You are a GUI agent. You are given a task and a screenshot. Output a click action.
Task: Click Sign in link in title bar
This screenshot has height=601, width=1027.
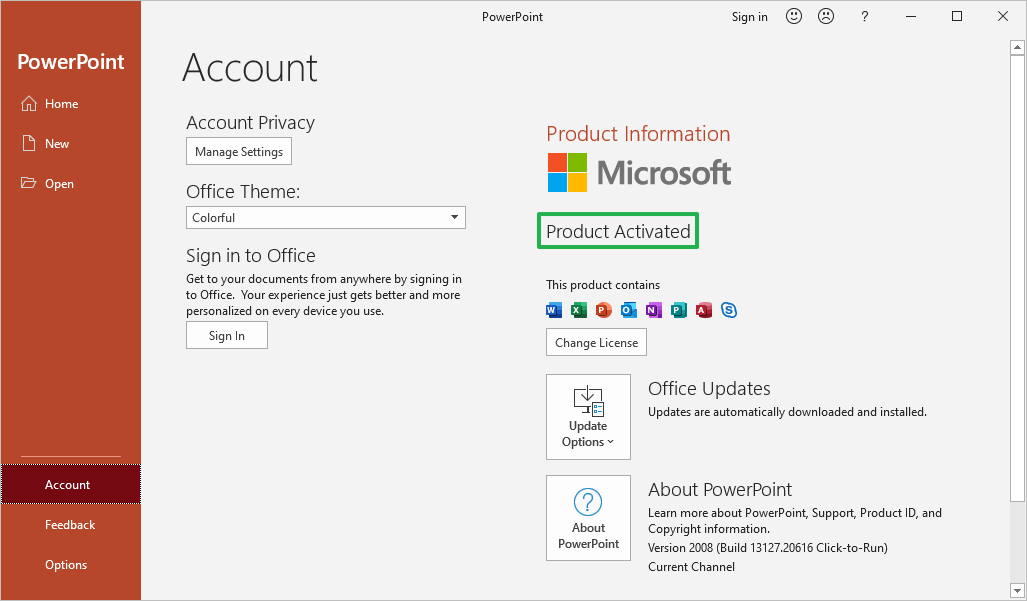[749, 16]
